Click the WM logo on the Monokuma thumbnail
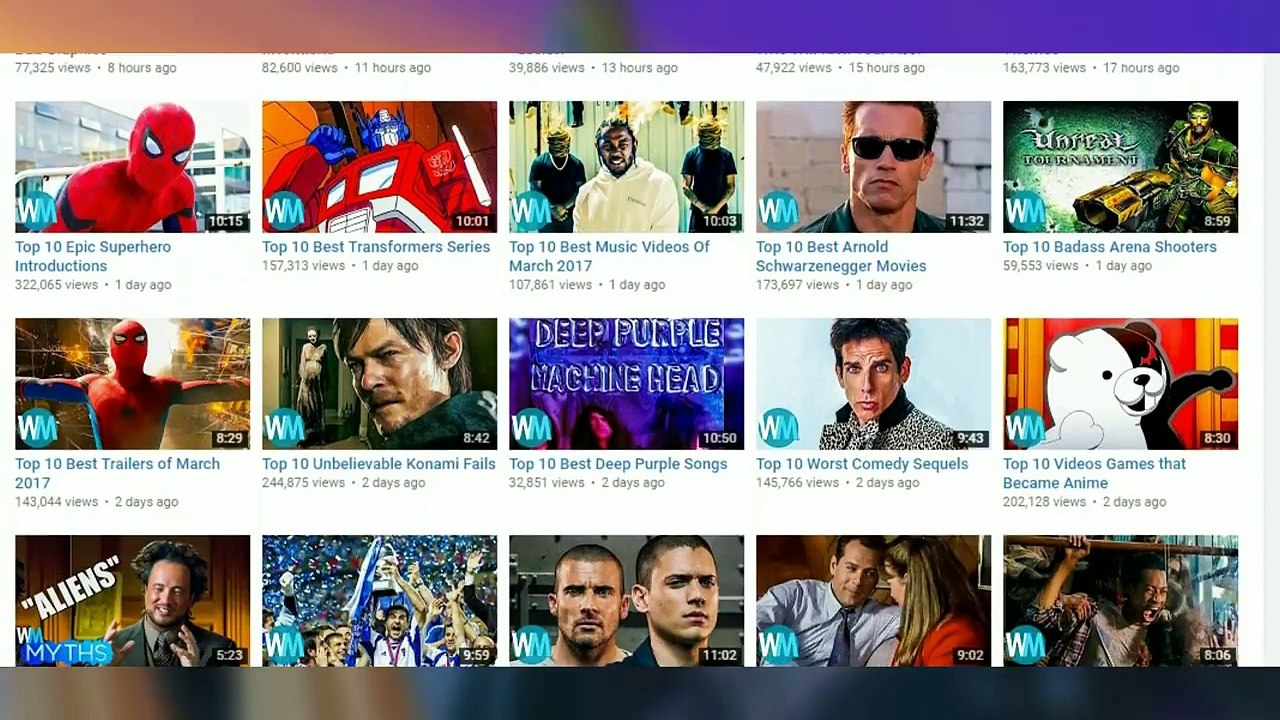The image size is (1280, 720). pos(1025,428)
